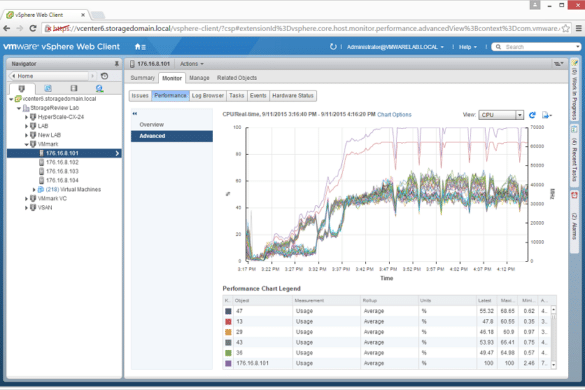
Task: Click in the Search field
Action: pos(536,47)
